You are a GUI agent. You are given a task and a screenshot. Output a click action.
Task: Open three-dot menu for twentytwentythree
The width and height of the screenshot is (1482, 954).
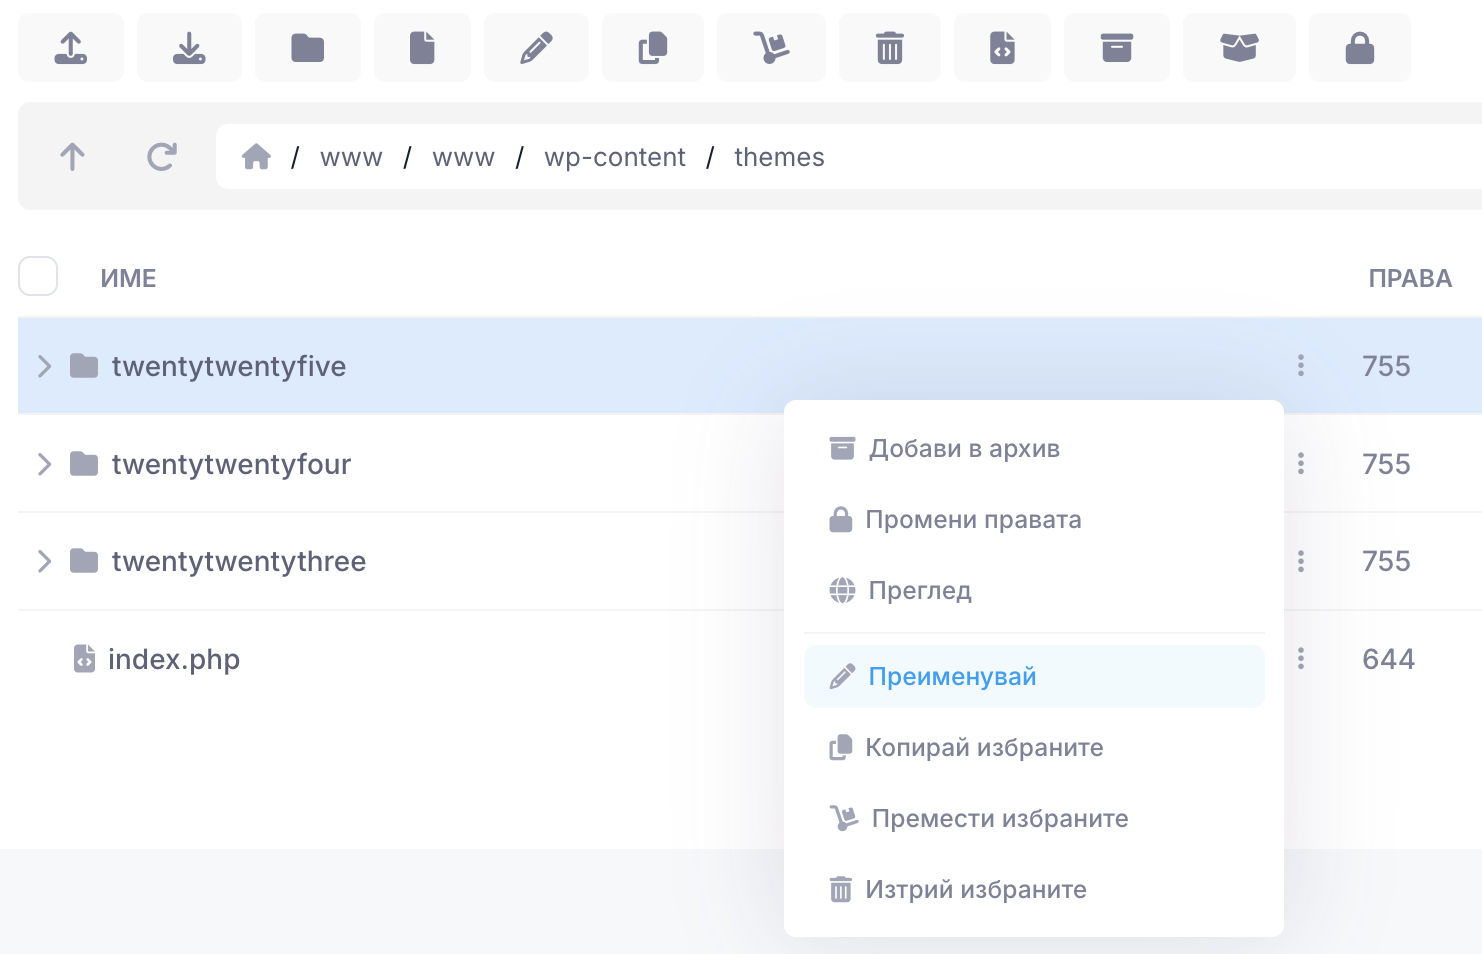pos(1301,561)
